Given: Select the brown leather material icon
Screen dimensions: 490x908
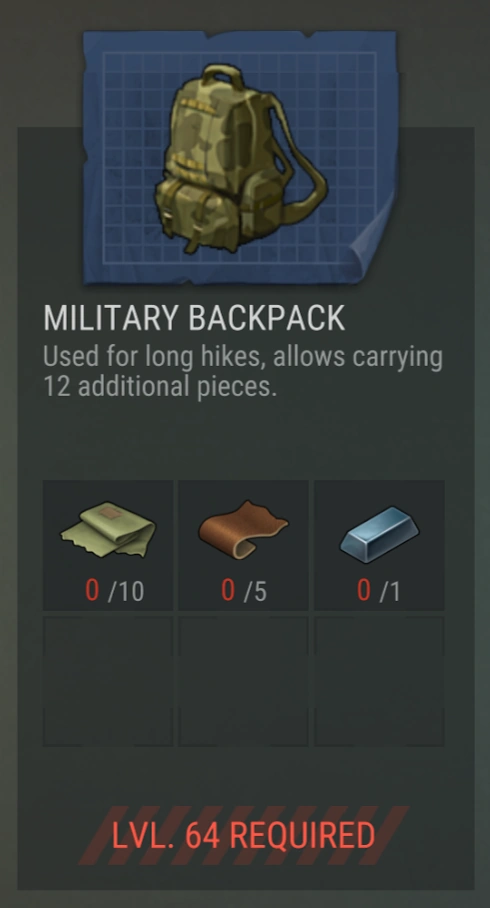Looking at the screenshot, I should coord(243,530).
